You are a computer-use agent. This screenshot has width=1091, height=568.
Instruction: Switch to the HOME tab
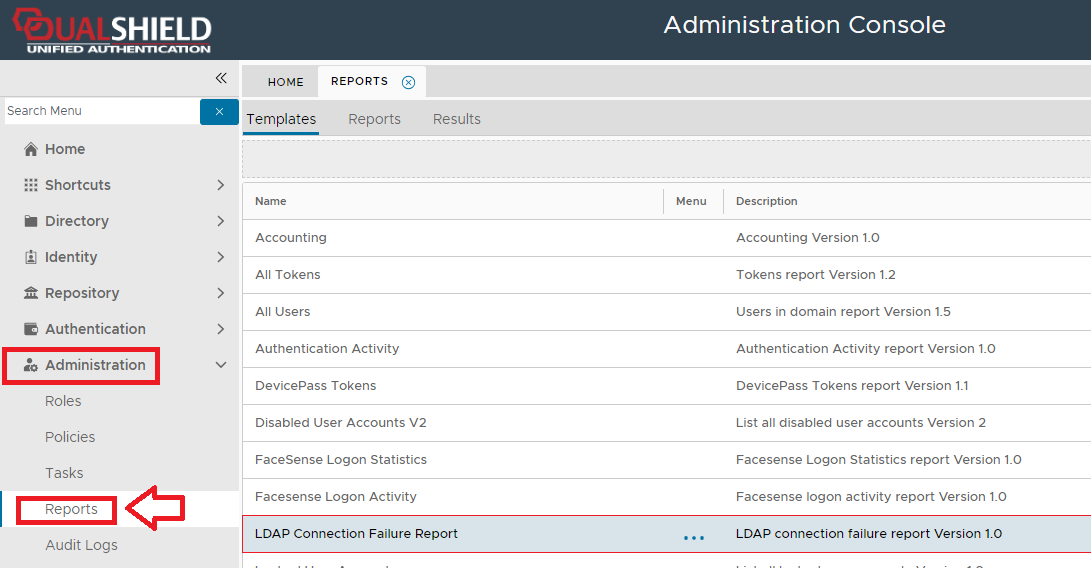pyautogui.click(x=285, y=82)
